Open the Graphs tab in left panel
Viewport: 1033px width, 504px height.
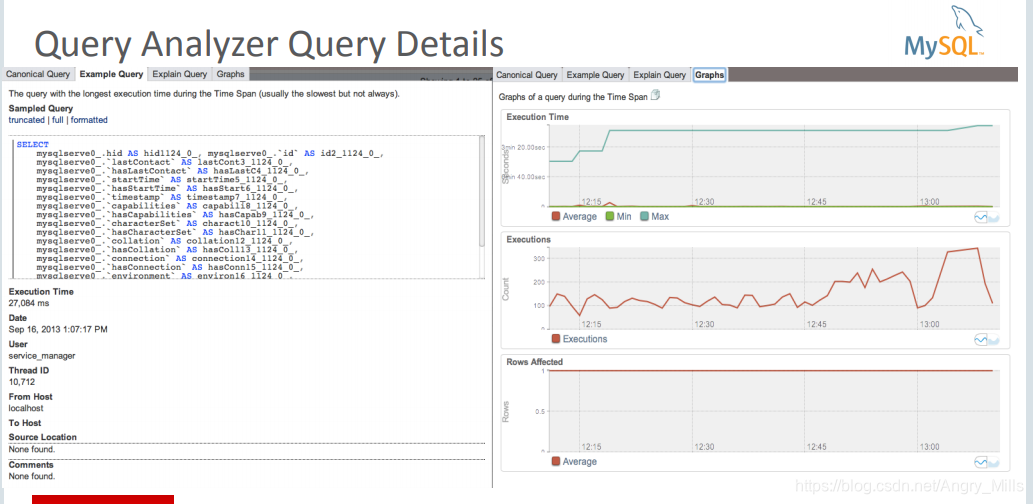point(231,74)
